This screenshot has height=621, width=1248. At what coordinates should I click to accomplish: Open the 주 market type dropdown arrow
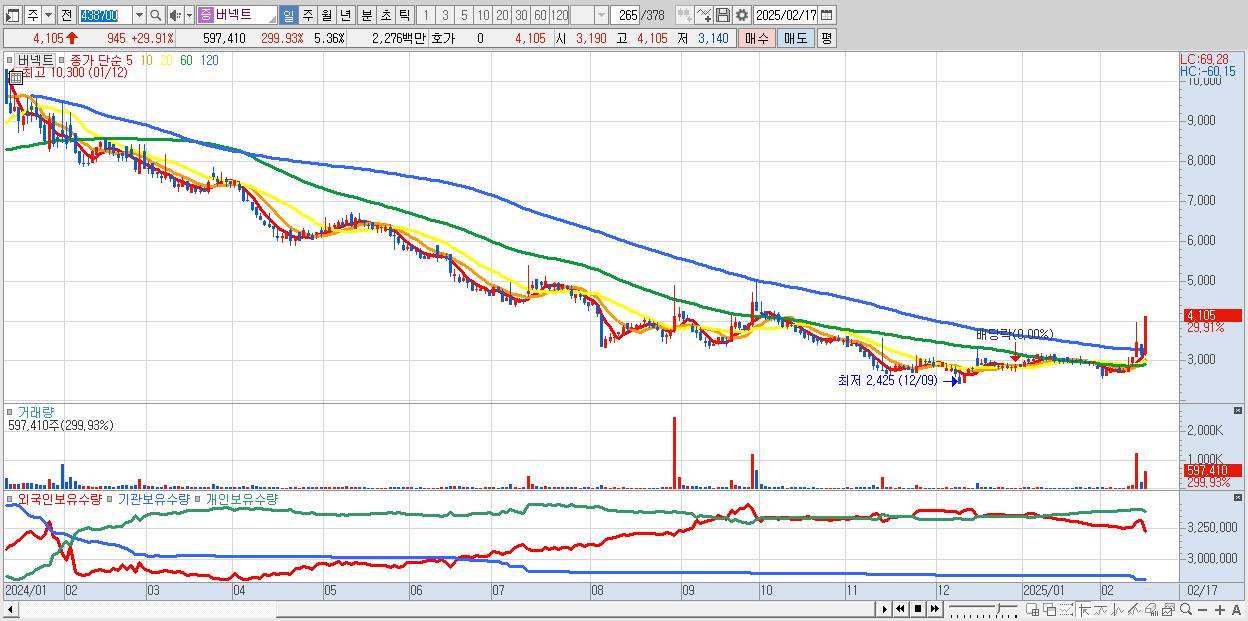[x=48, y=15]
